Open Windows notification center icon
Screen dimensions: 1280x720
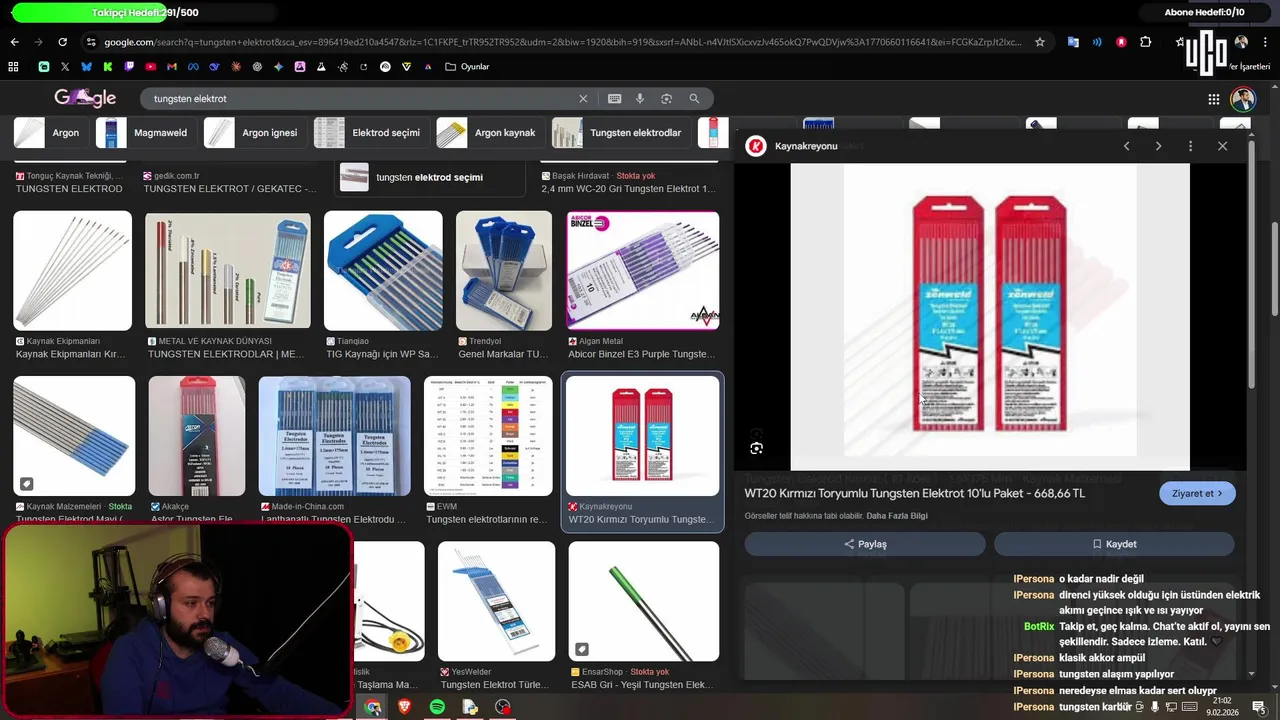[1259, 707]
